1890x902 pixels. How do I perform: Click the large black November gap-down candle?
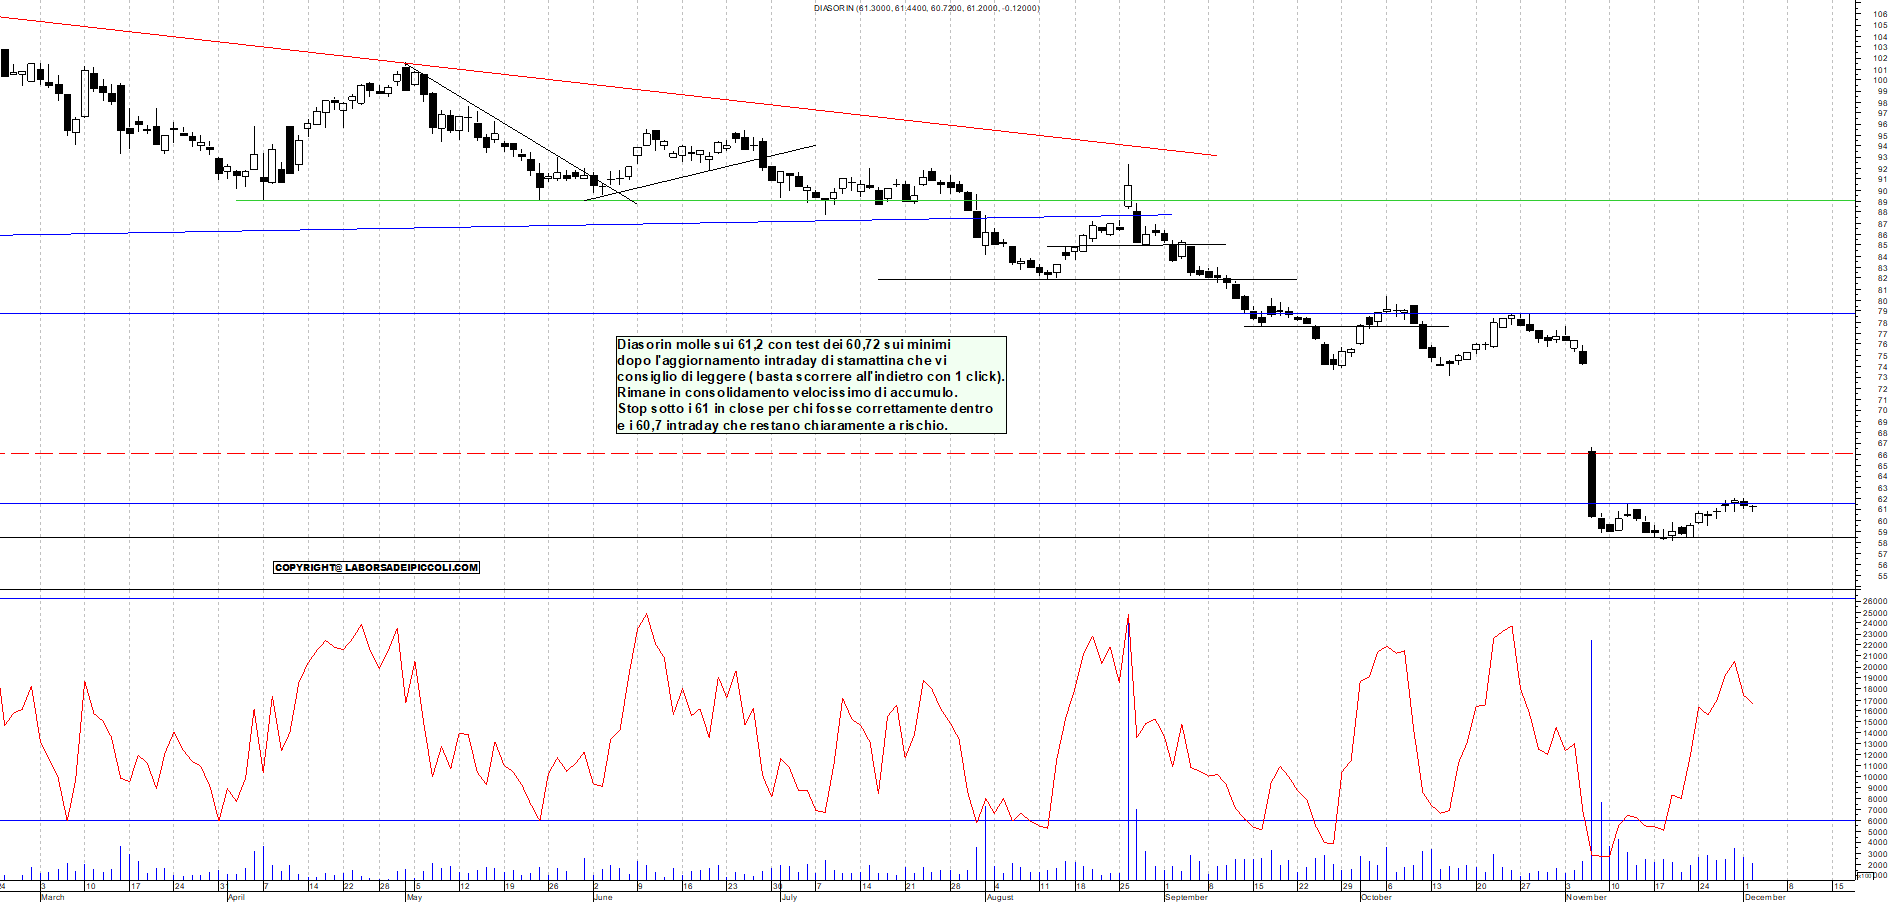pos(1592,484)
